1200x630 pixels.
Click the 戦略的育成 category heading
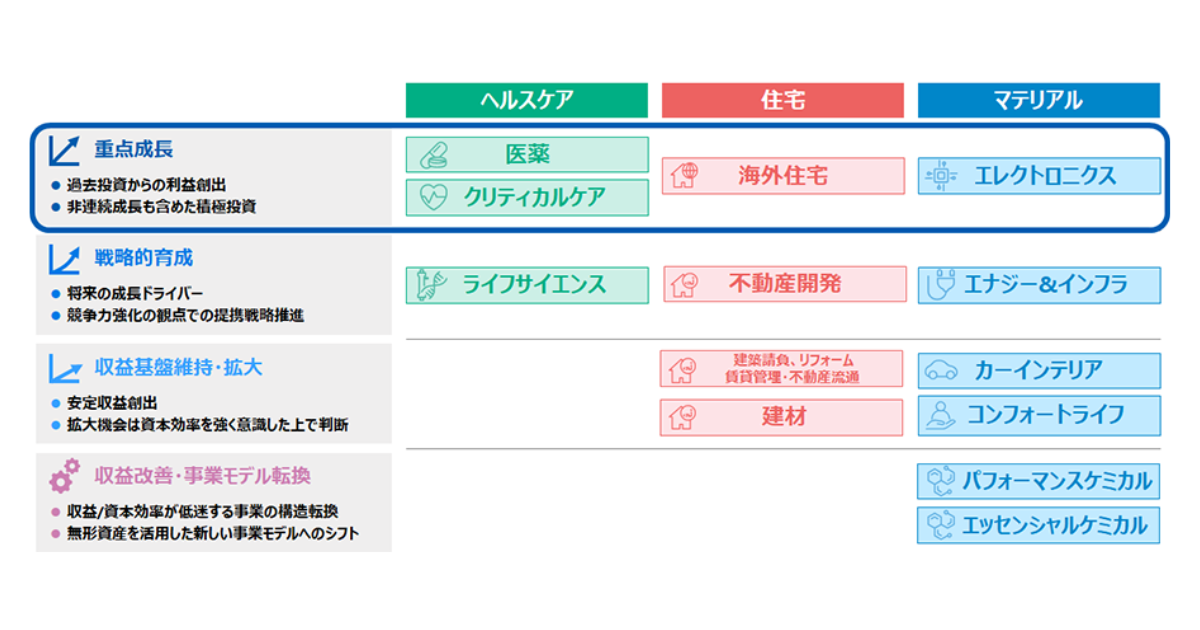pyautogui.click(x=143, y=258)
